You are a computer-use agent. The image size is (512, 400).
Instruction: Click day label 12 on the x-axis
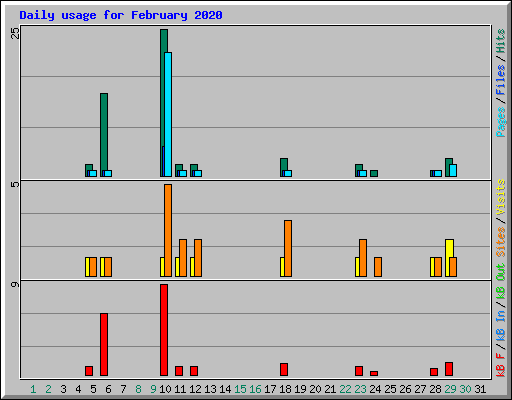coord(195,389)
